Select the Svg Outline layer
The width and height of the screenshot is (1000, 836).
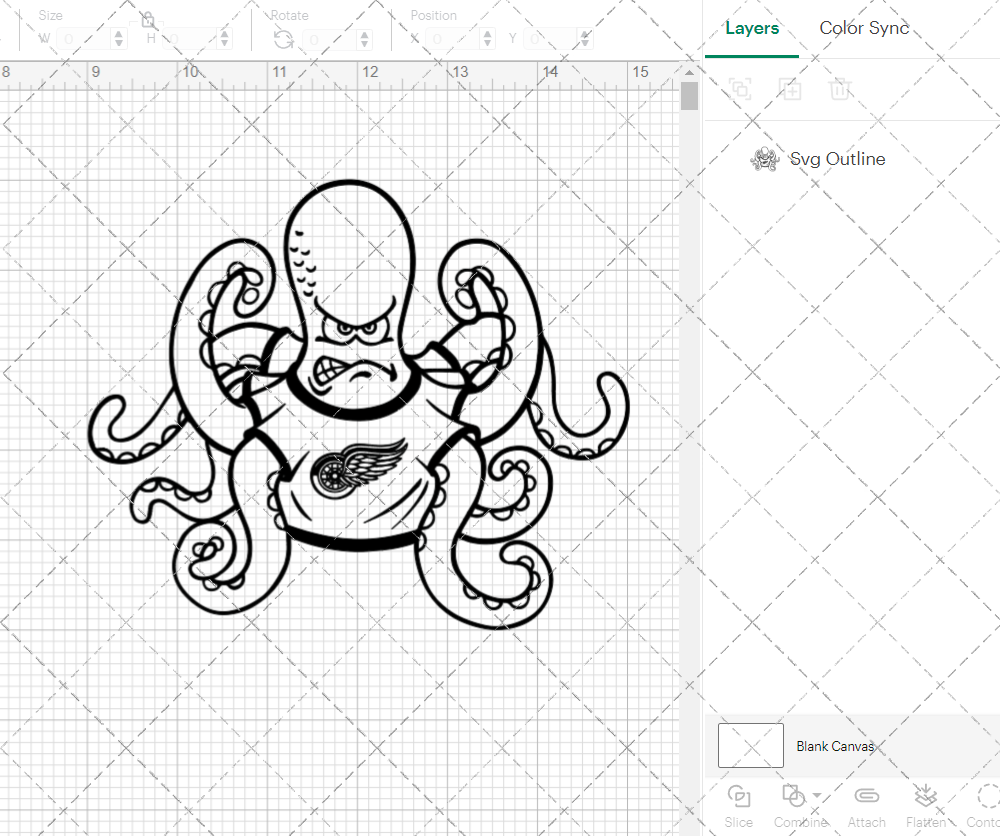pyautogui.click(x=838, y=159)
